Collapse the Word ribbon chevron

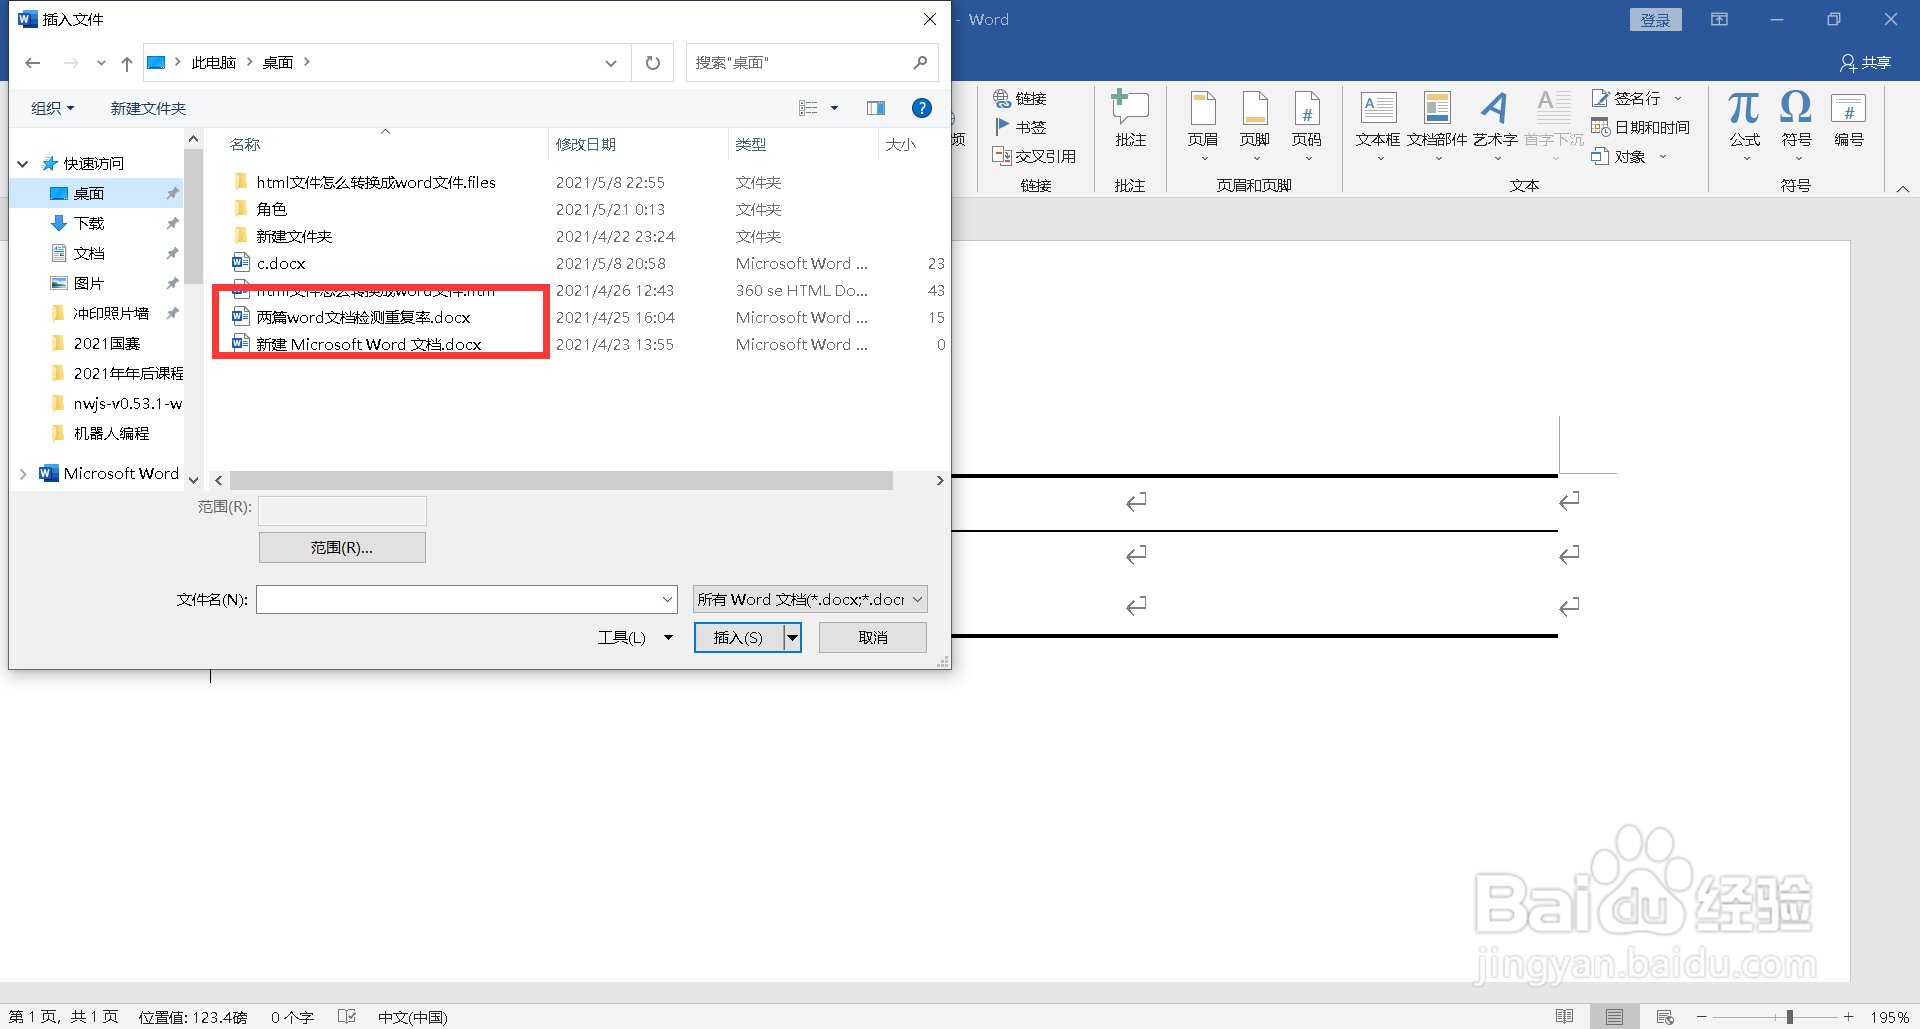[x=1903, y=188]
